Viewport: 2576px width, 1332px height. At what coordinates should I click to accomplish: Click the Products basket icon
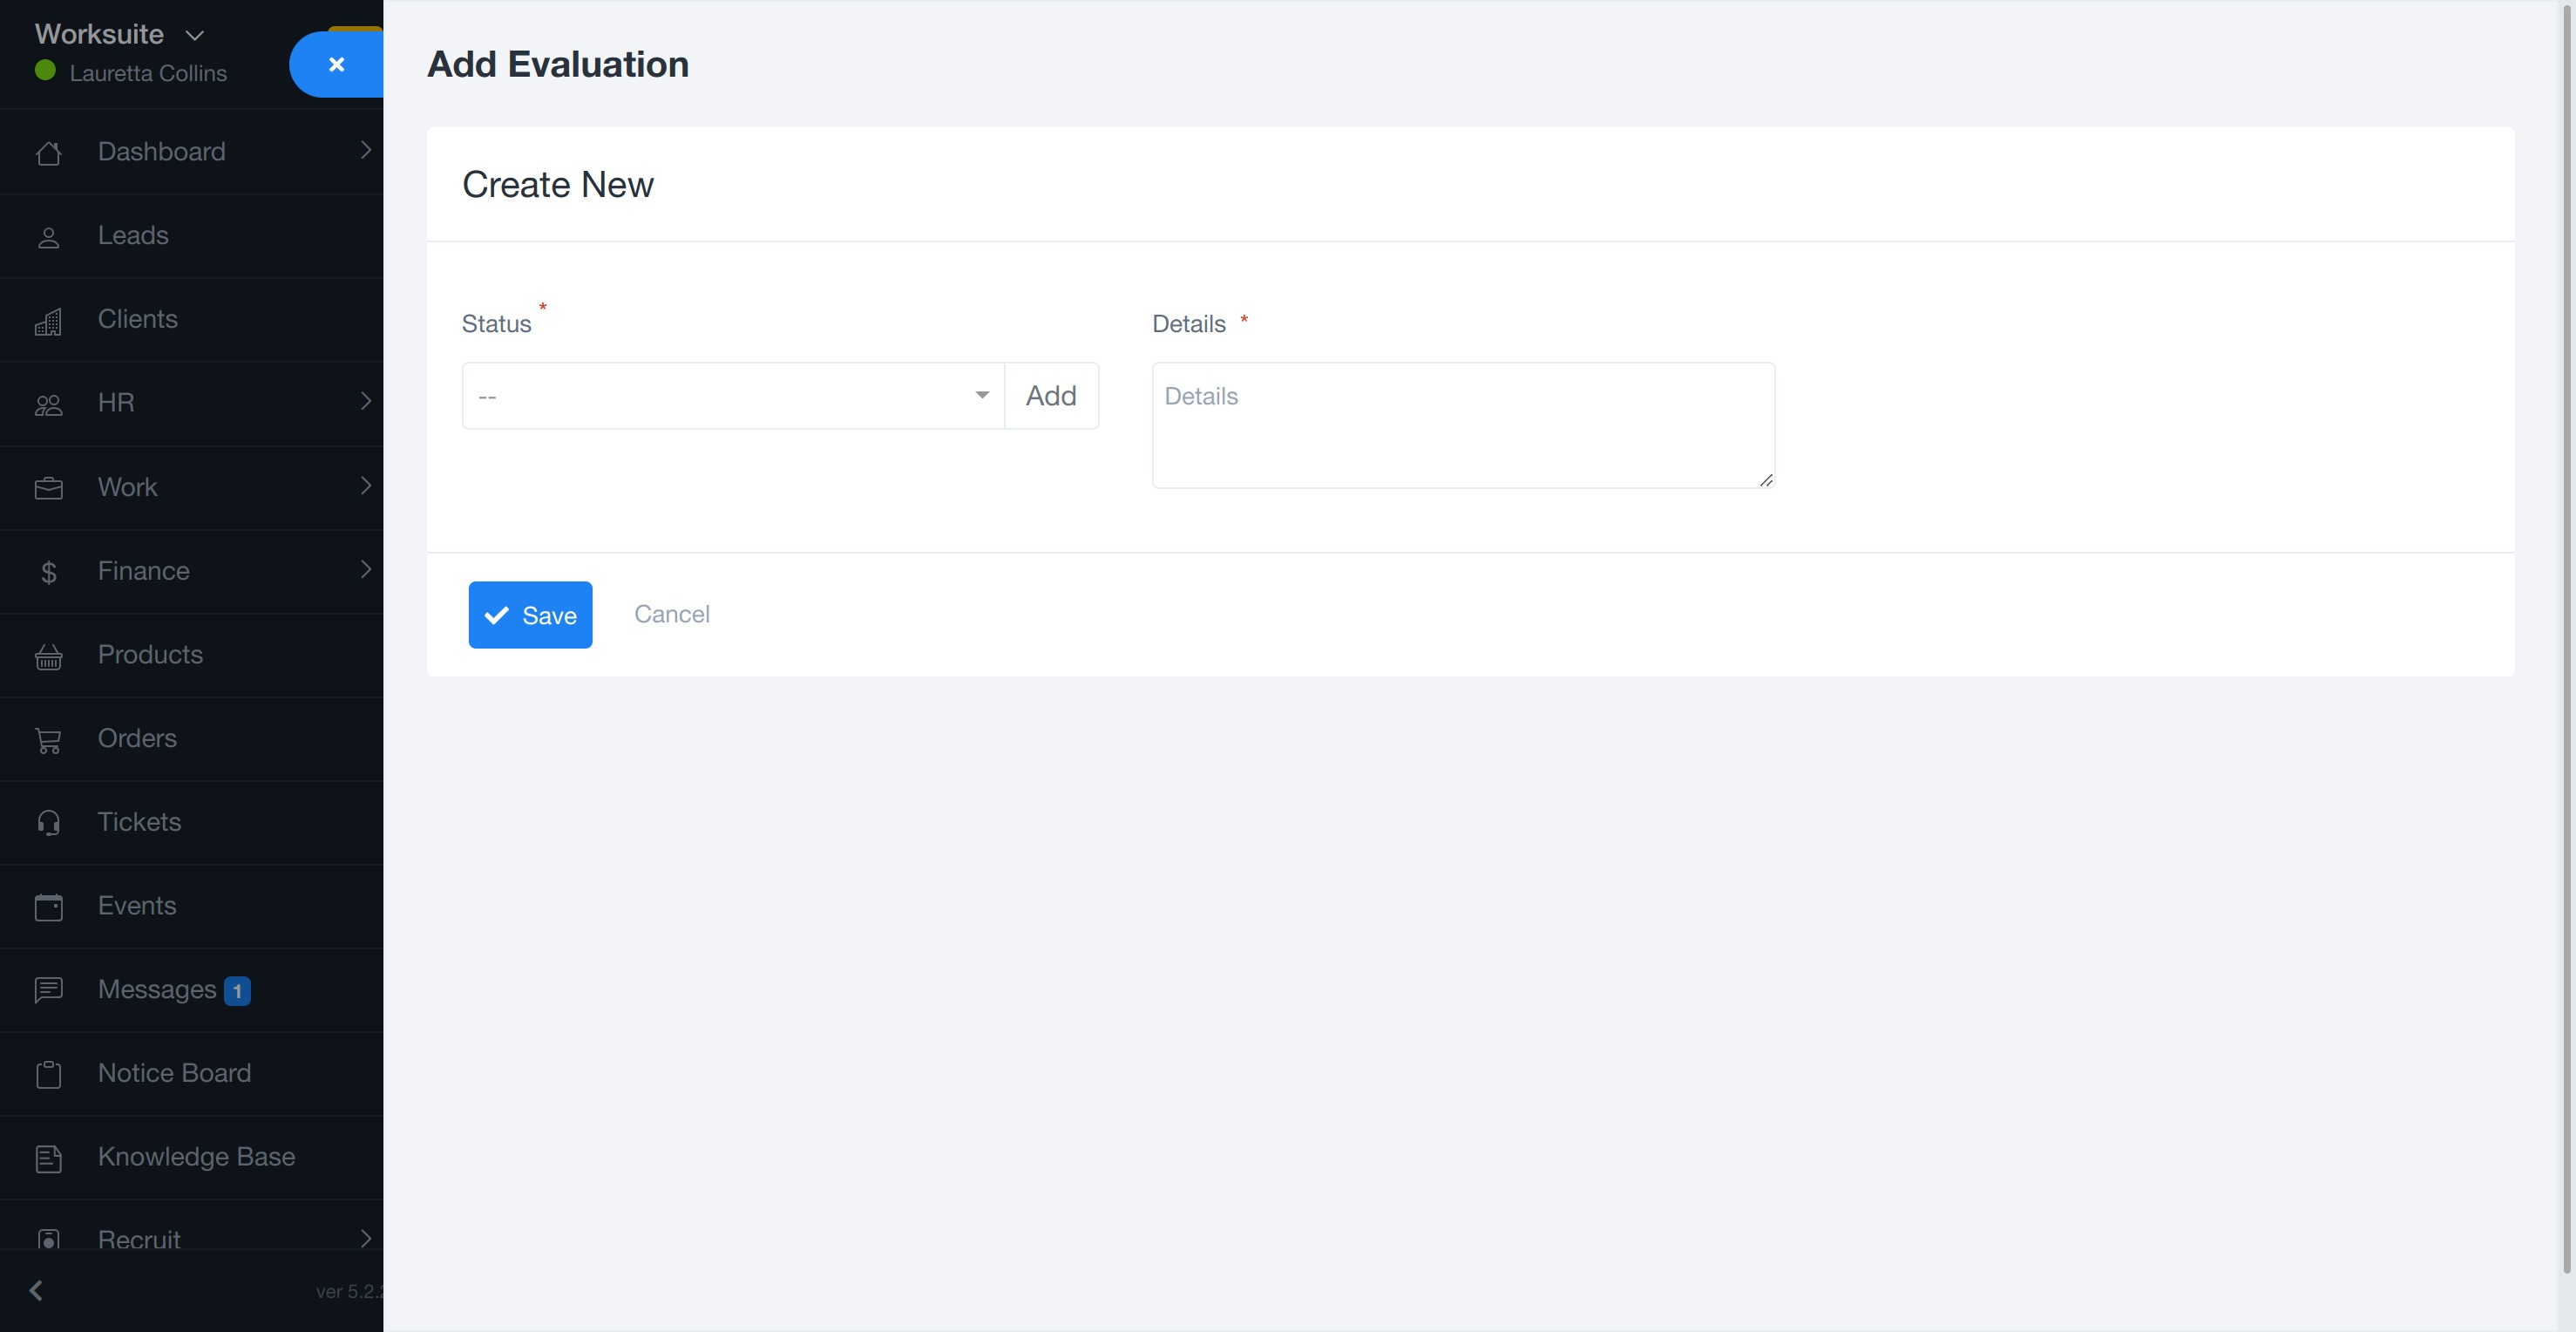[48, 656]
